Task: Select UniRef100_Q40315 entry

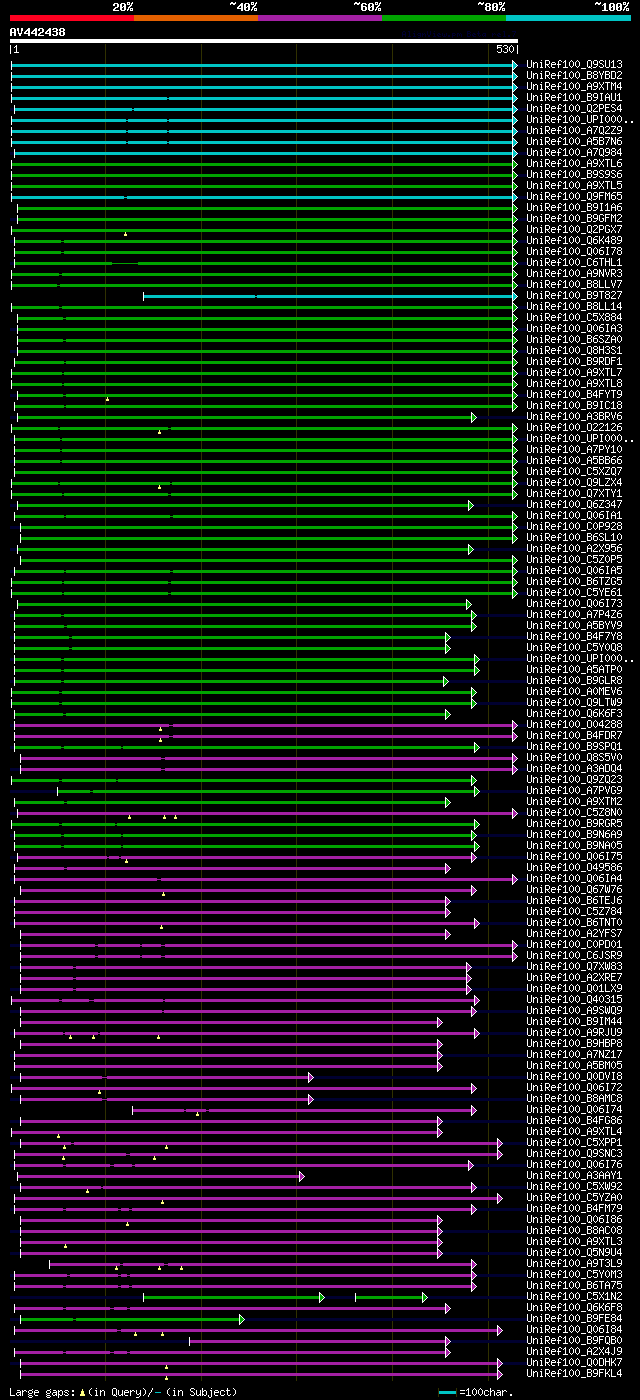Action: pos(574,999)
